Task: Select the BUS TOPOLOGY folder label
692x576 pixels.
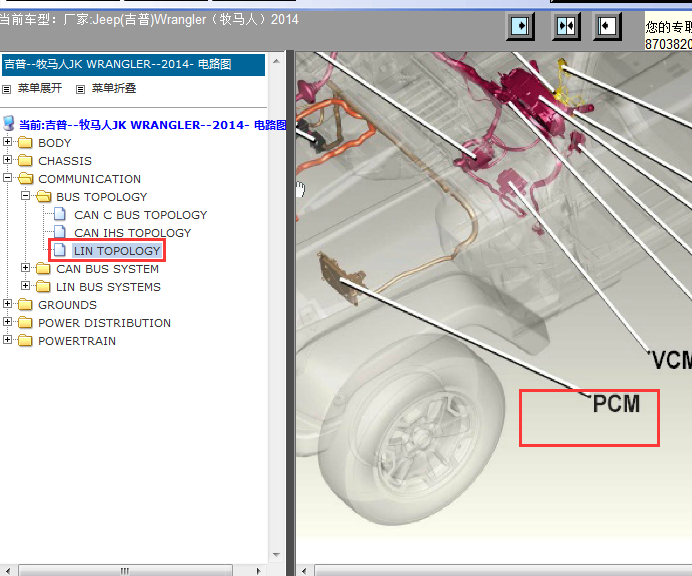Action: point(102,197)
